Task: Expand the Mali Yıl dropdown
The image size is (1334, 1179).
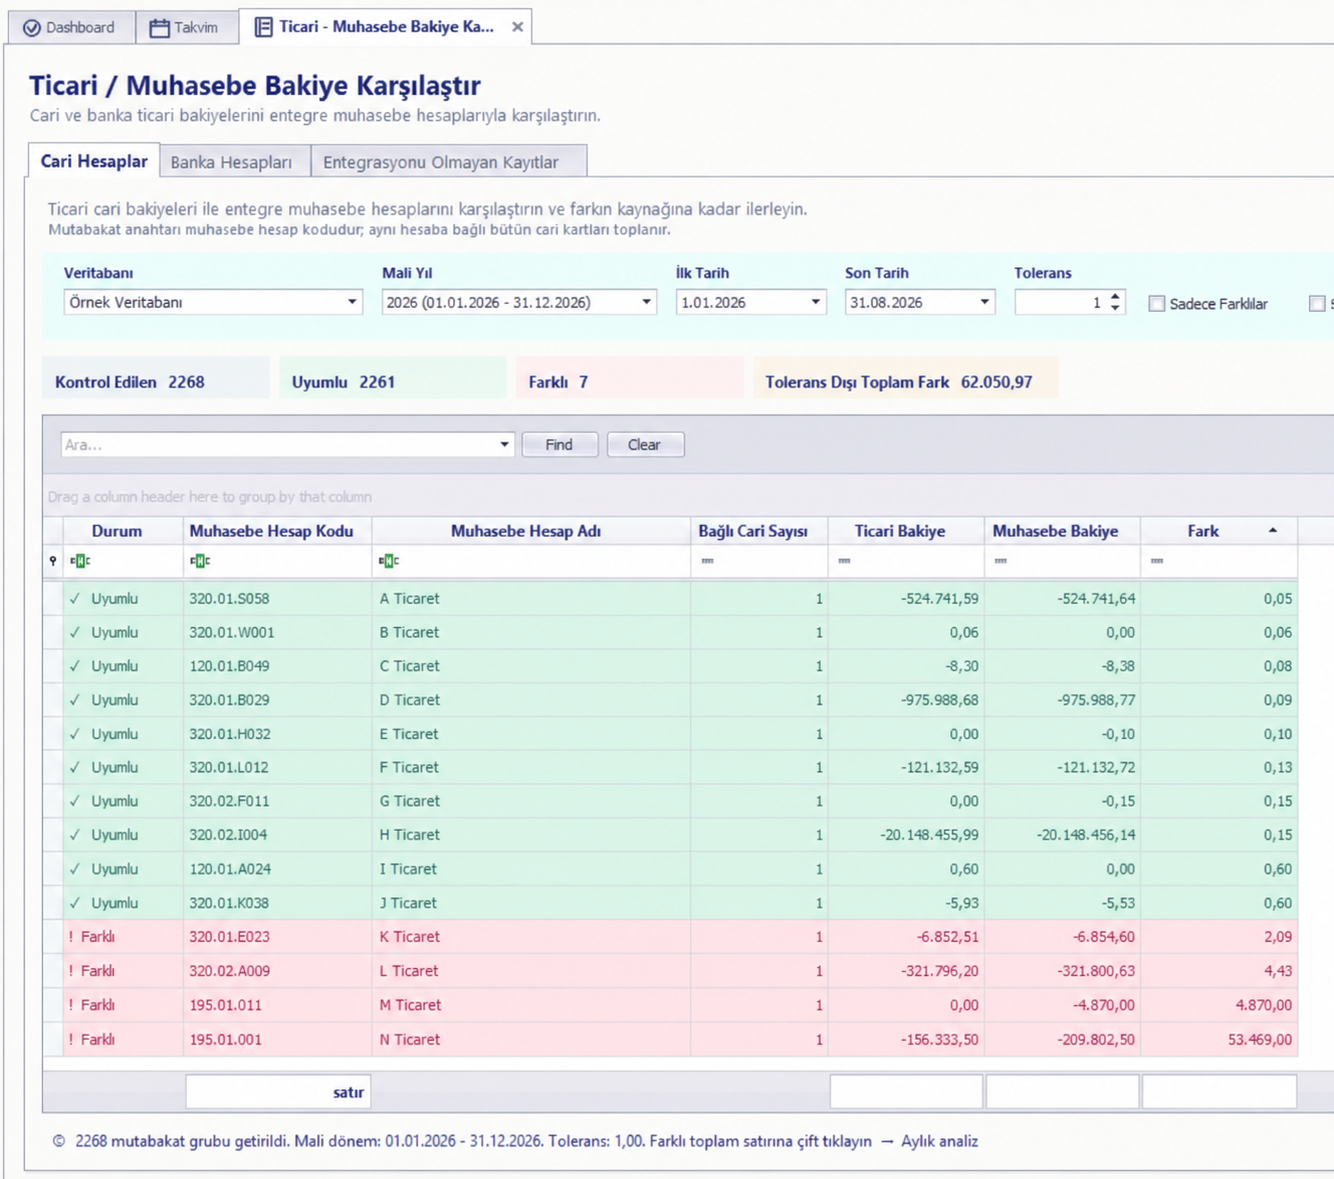Action: click(646, 302)
